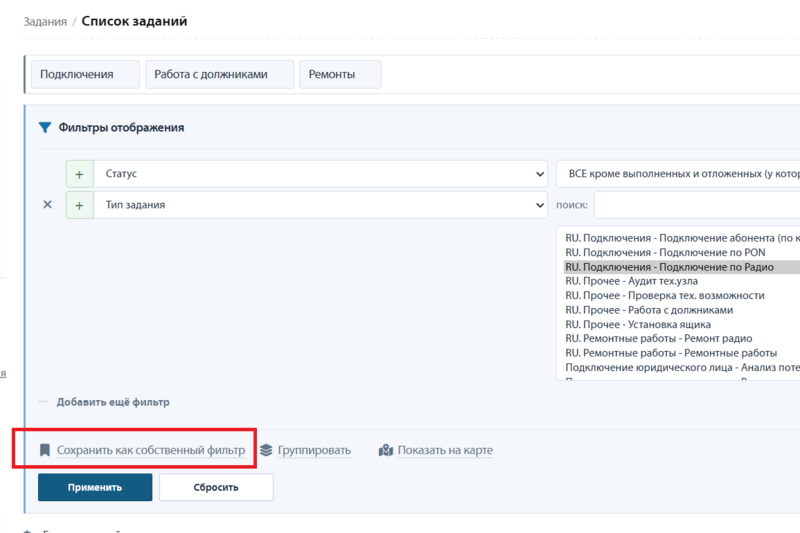The image size is (800, 533).
Task: Click the Сбросить button
Action: (216, 487)
